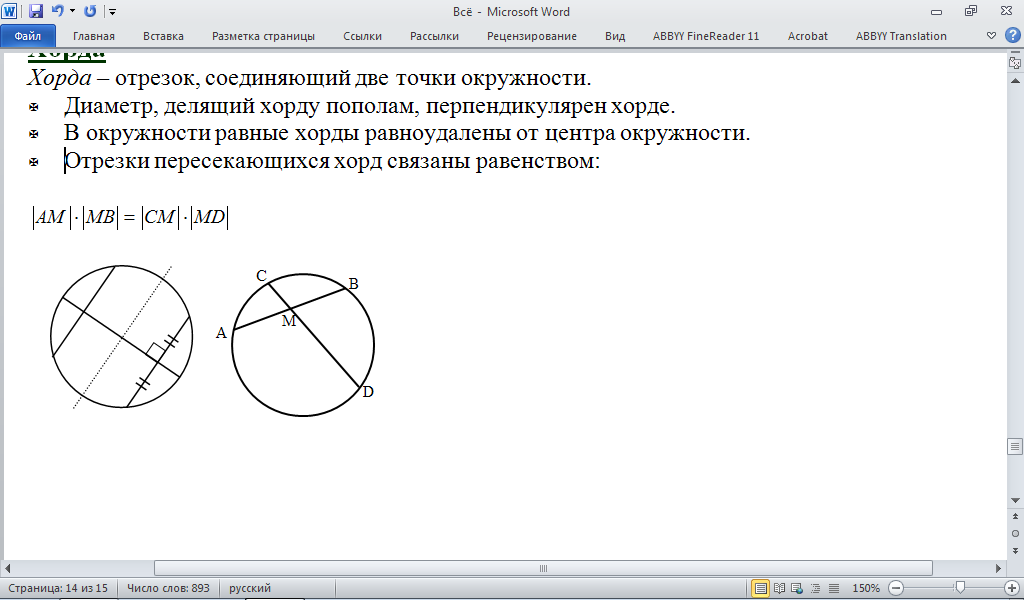Open the undo history dropdown arrow

(72, 11)
